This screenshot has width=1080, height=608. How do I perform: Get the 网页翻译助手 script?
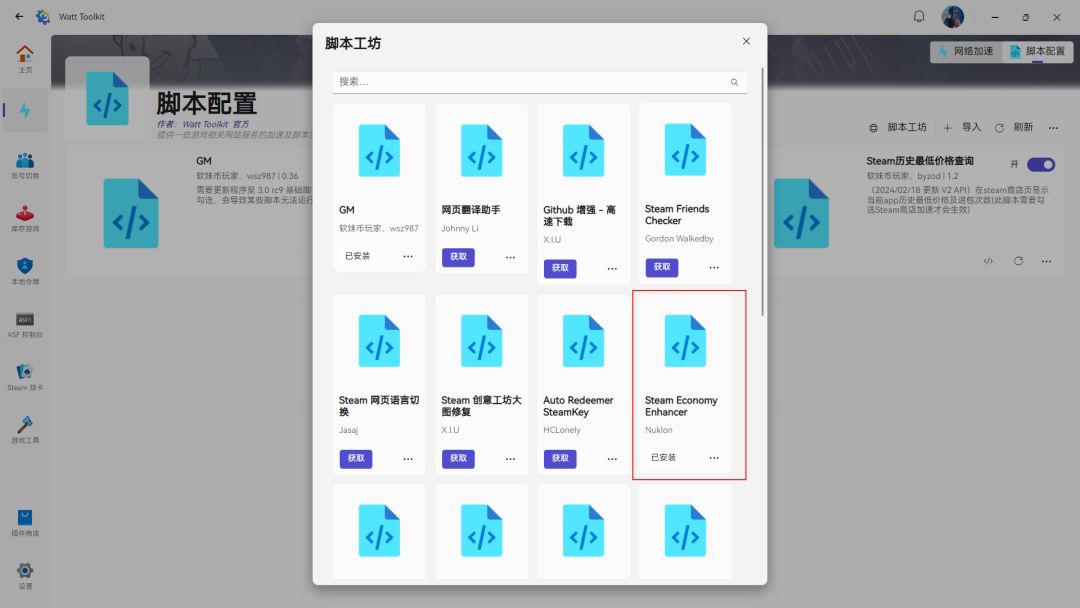click(x=458, y=257)
